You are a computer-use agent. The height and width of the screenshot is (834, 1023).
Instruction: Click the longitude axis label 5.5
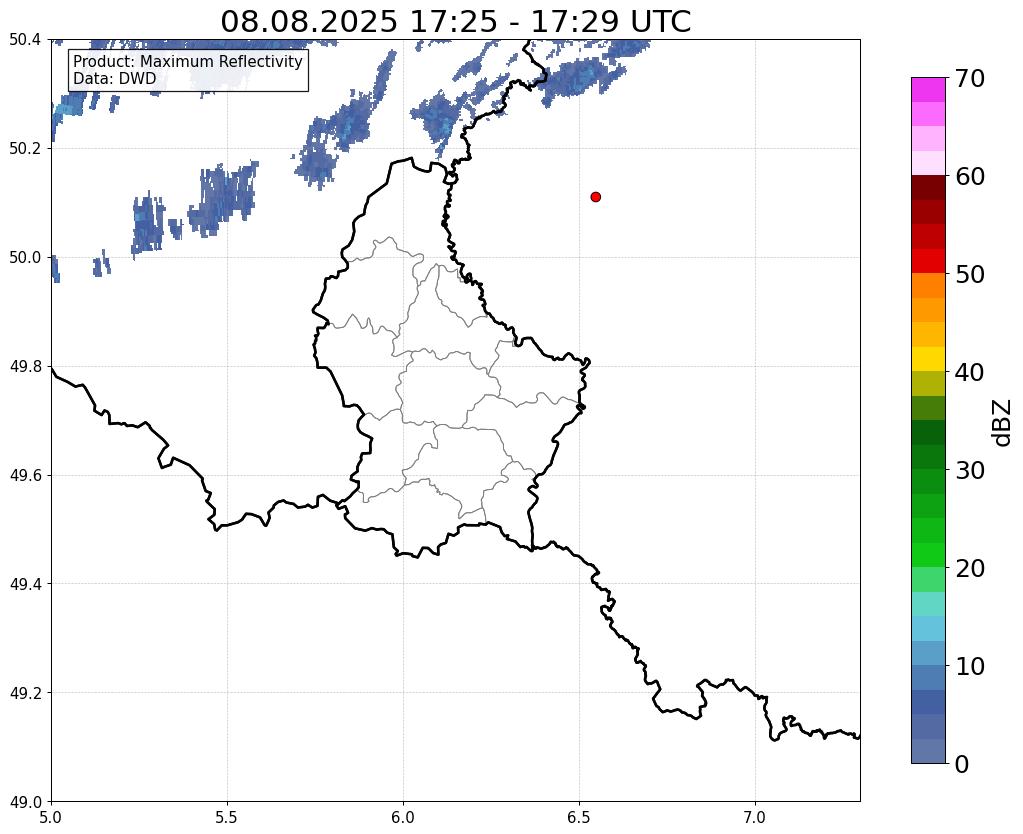227,817
